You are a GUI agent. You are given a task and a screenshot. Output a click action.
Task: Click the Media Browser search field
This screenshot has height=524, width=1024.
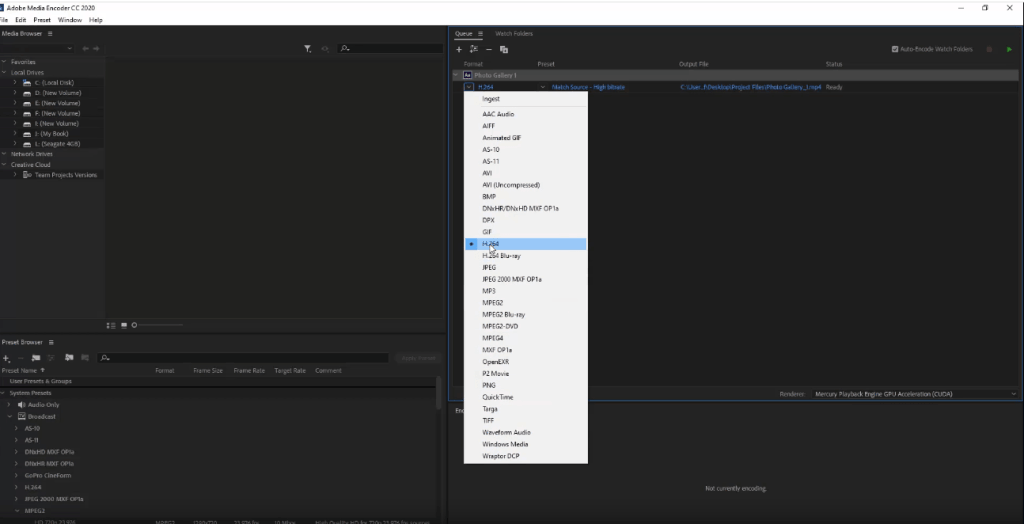click(391, 48)
